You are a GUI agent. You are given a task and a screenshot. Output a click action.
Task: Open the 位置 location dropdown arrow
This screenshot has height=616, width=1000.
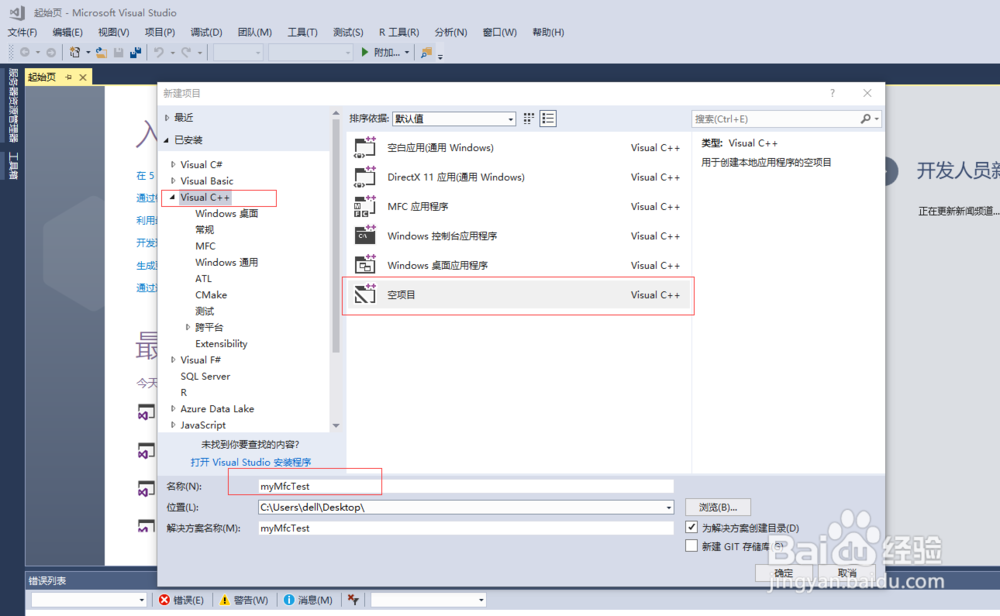tap(668, 508)
